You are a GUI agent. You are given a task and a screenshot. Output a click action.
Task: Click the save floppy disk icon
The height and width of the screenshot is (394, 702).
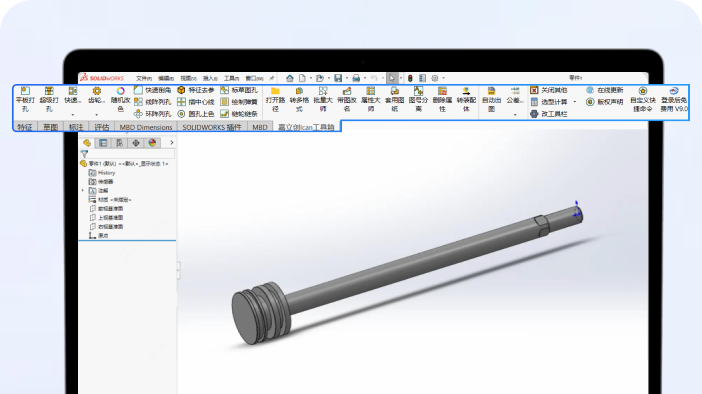338,78
